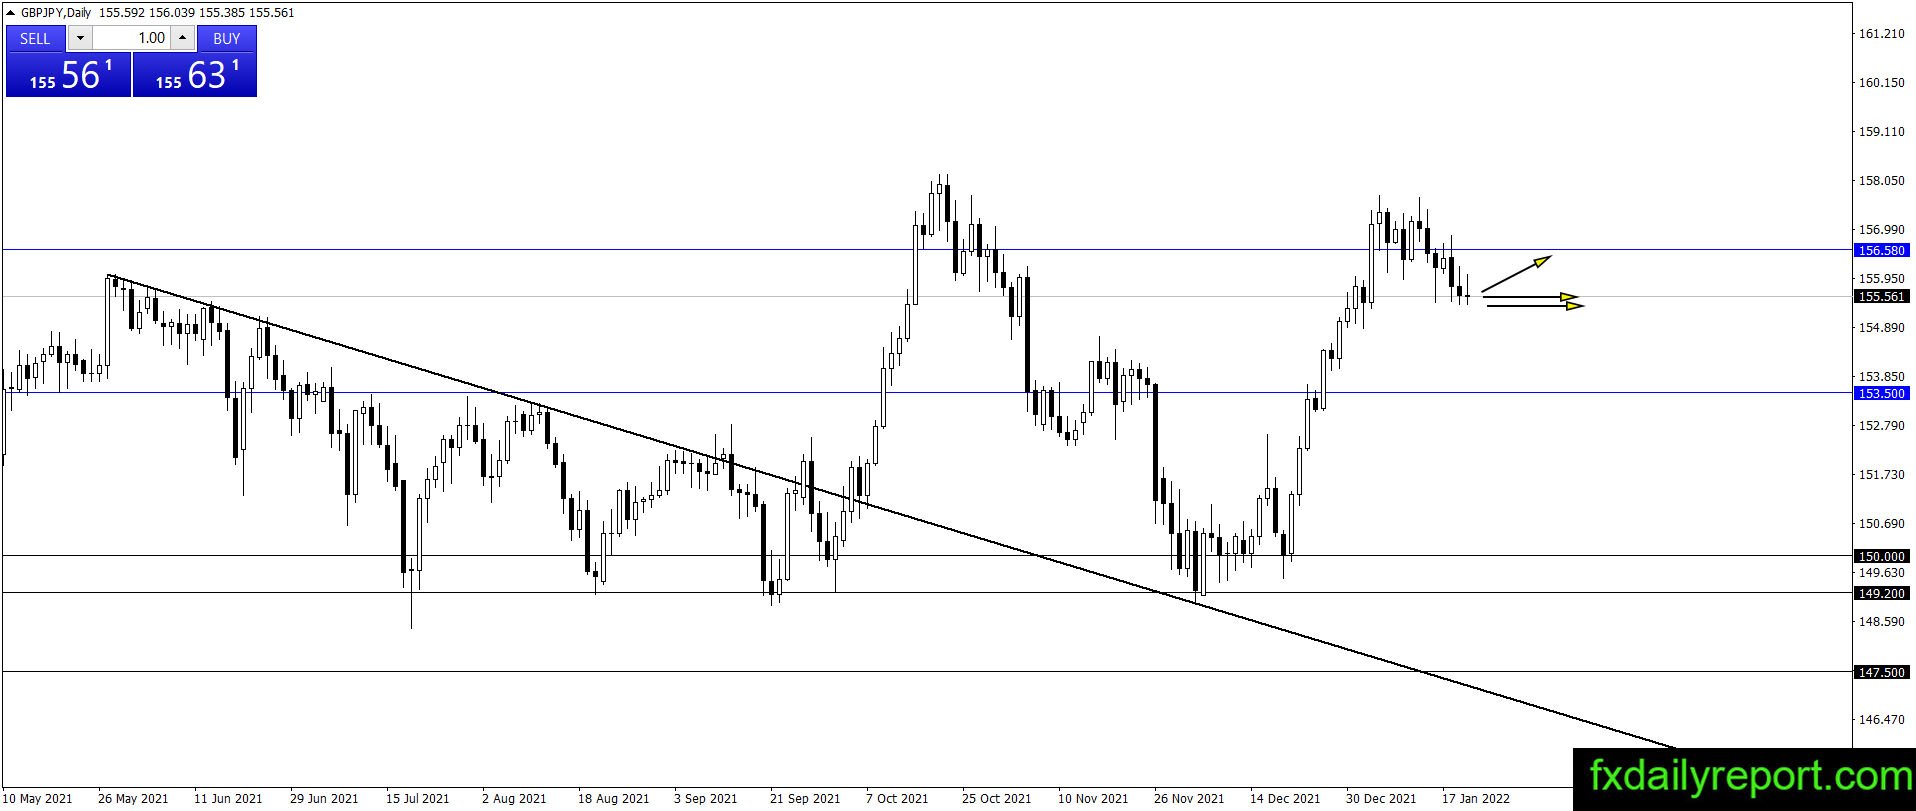Select the upper horizontal yellow arrow
Viewport: 1916px width, 811px height.
click(x=1531, y=297)
